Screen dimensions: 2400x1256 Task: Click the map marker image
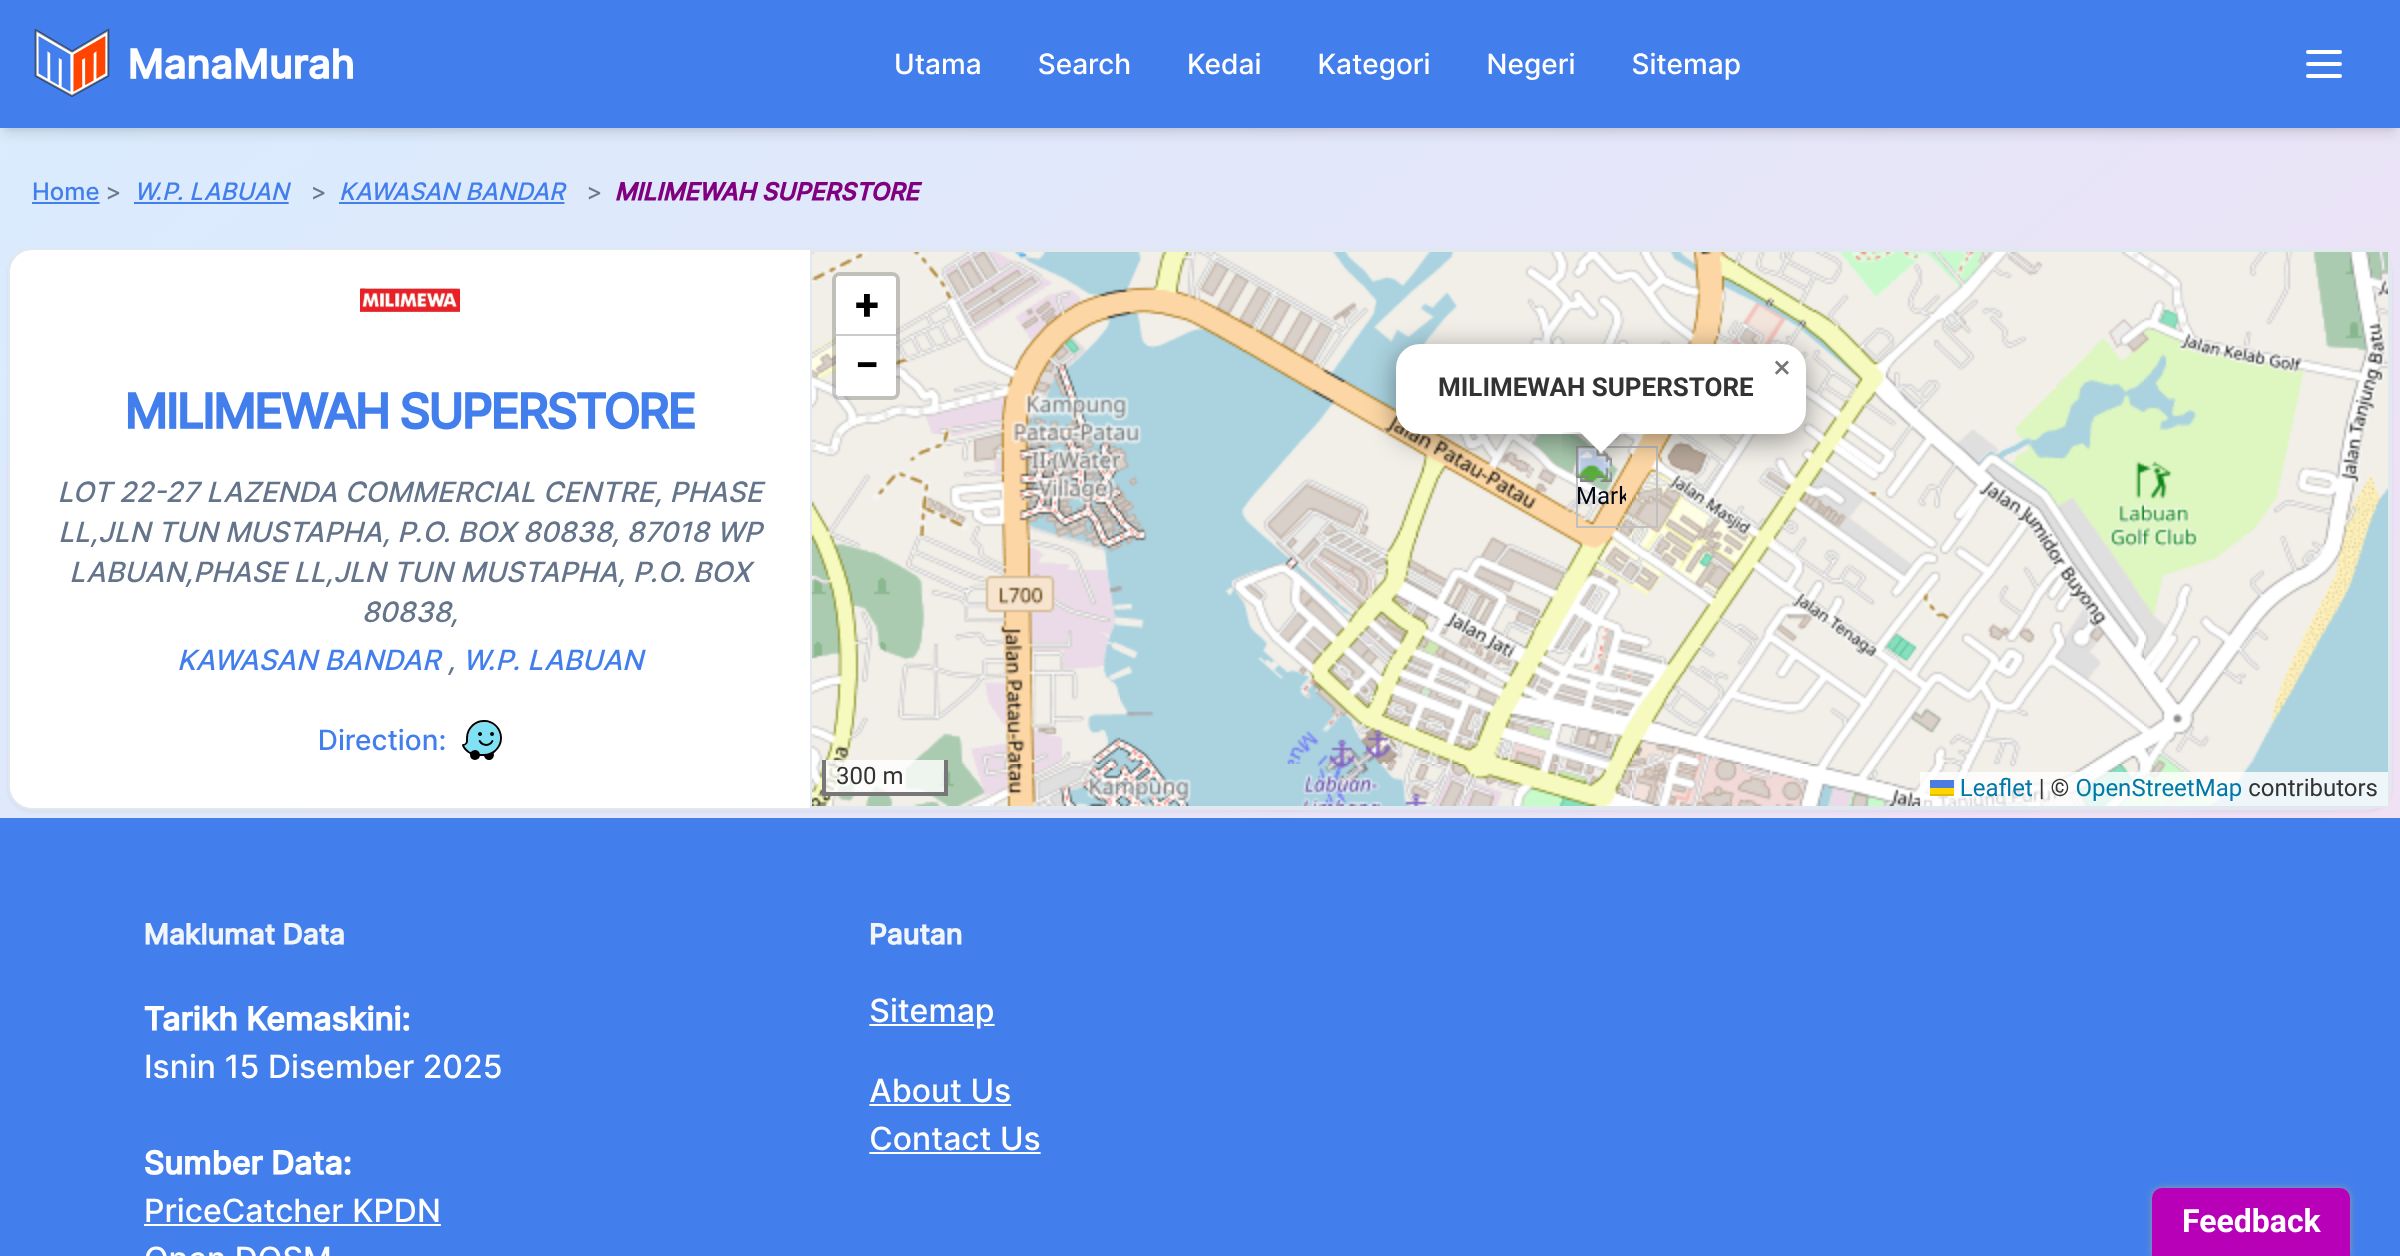1600,485
